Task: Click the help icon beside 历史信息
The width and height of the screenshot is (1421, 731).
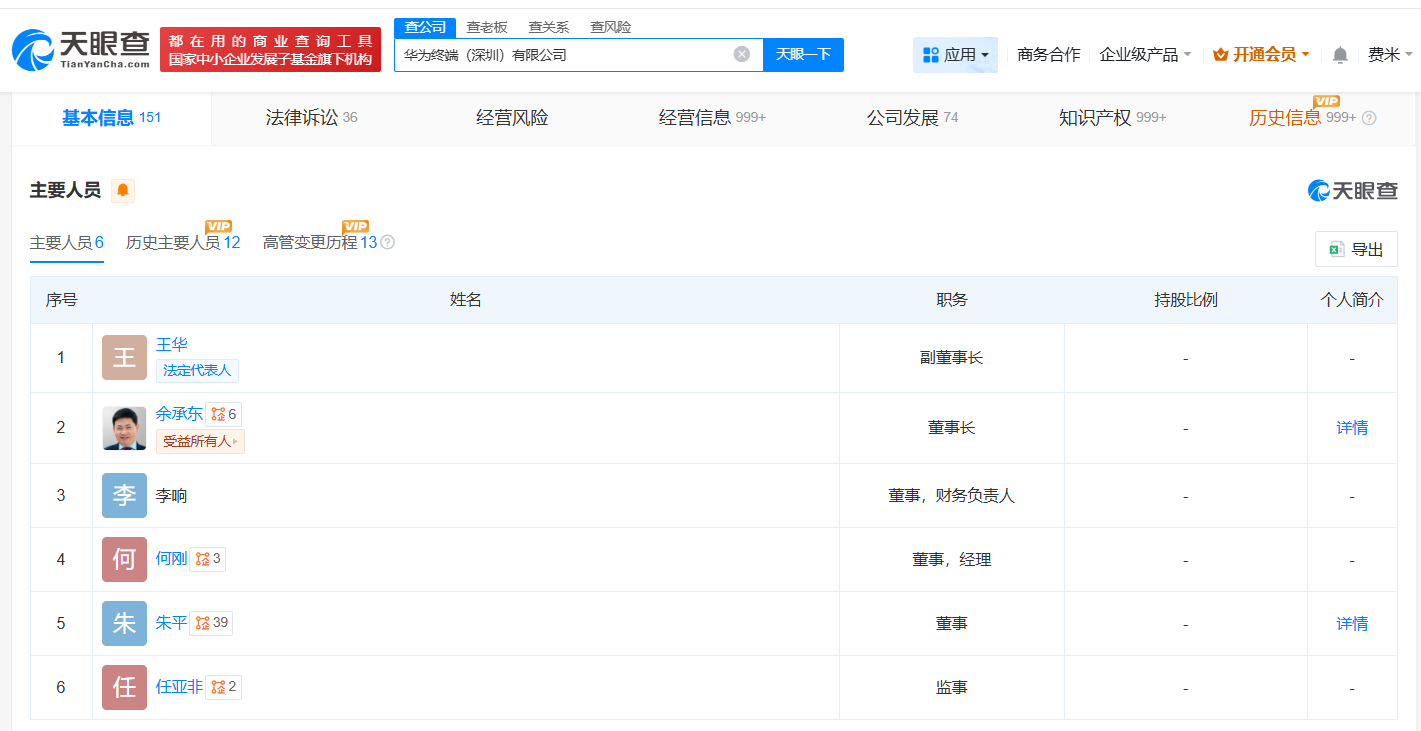Action: point(1369,118)
